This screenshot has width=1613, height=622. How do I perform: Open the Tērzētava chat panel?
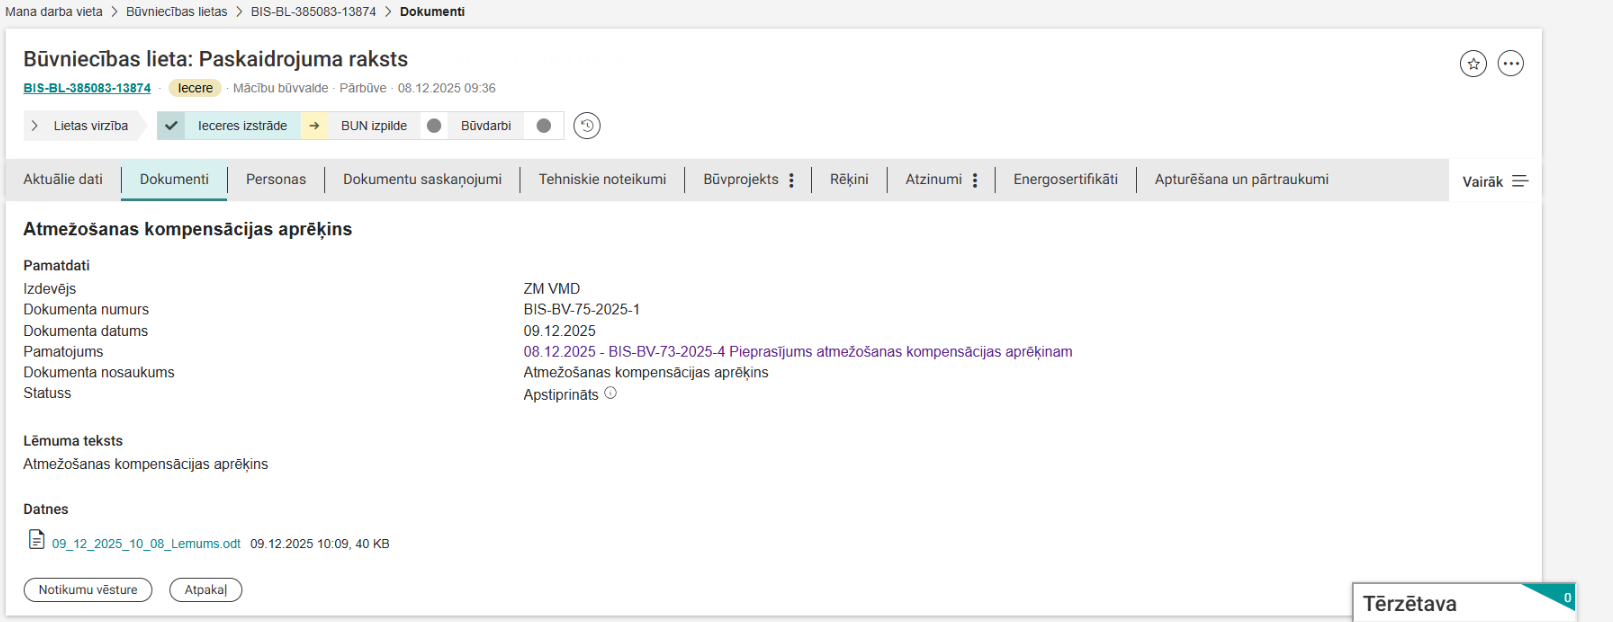[1410, 604]
